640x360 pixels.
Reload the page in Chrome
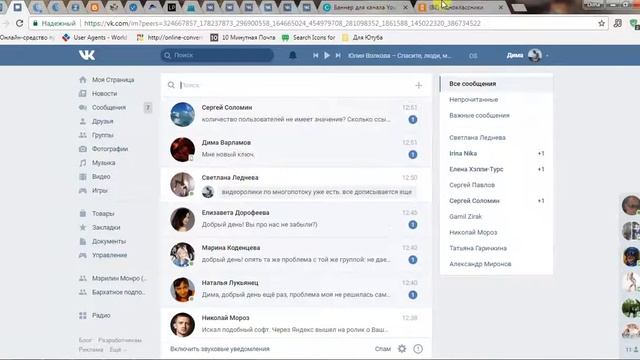(x=19, y=23)
